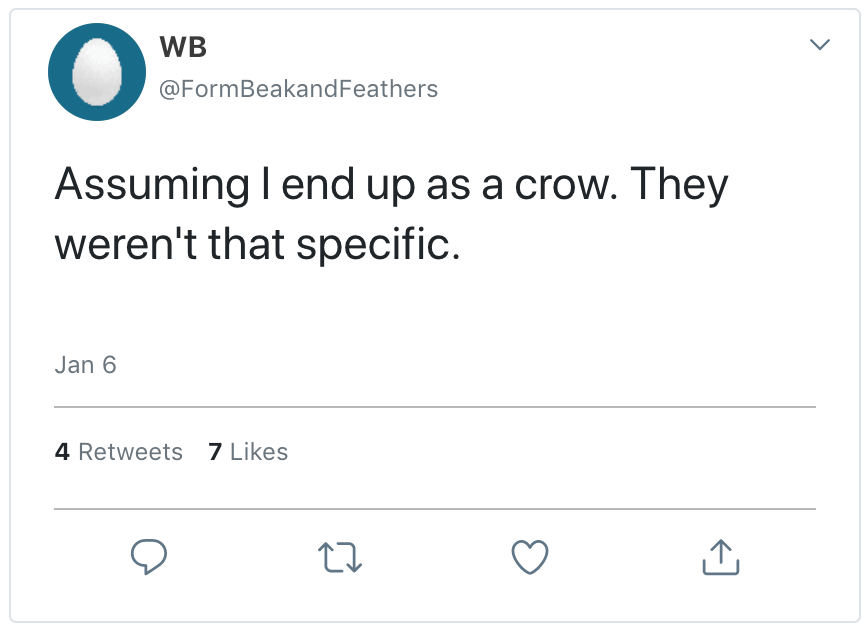The image size is (868, 630).
Task: Click the word "Likes" label
Action: pos(259,452)
